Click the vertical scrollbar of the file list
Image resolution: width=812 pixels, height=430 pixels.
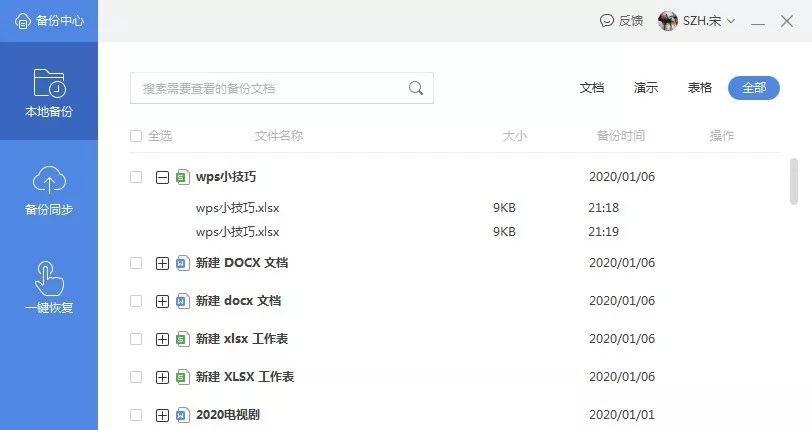point(793,181)
